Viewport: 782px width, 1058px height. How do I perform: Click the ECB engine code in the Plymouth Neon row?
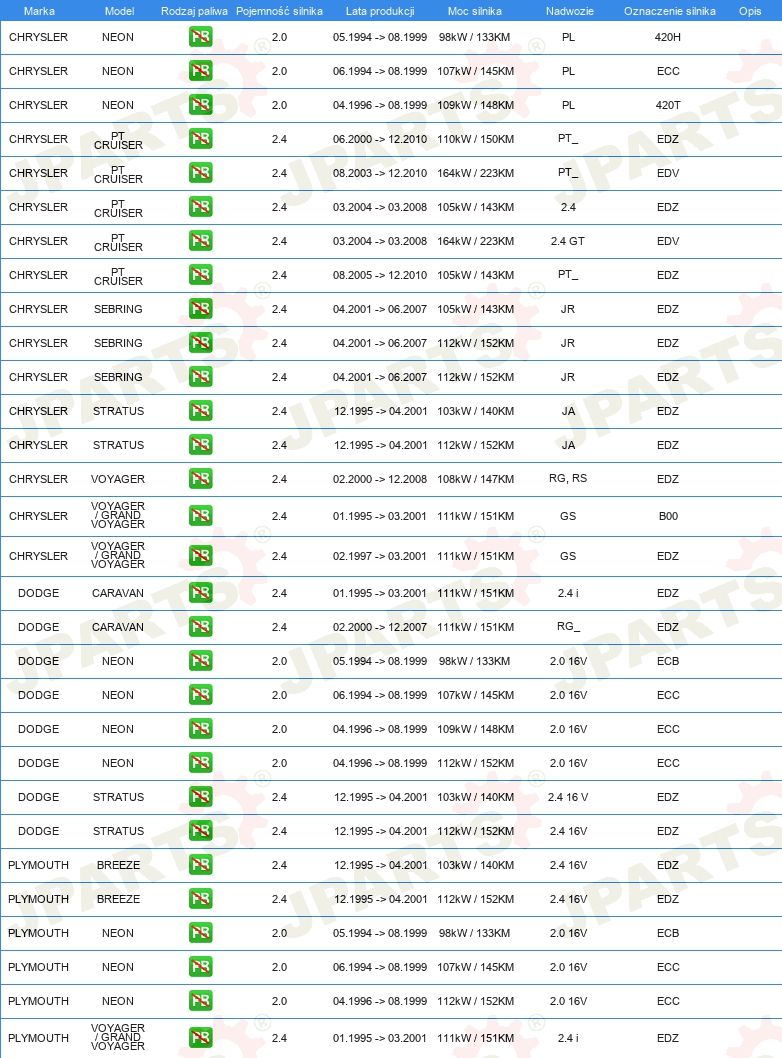(x=668, y=933)
